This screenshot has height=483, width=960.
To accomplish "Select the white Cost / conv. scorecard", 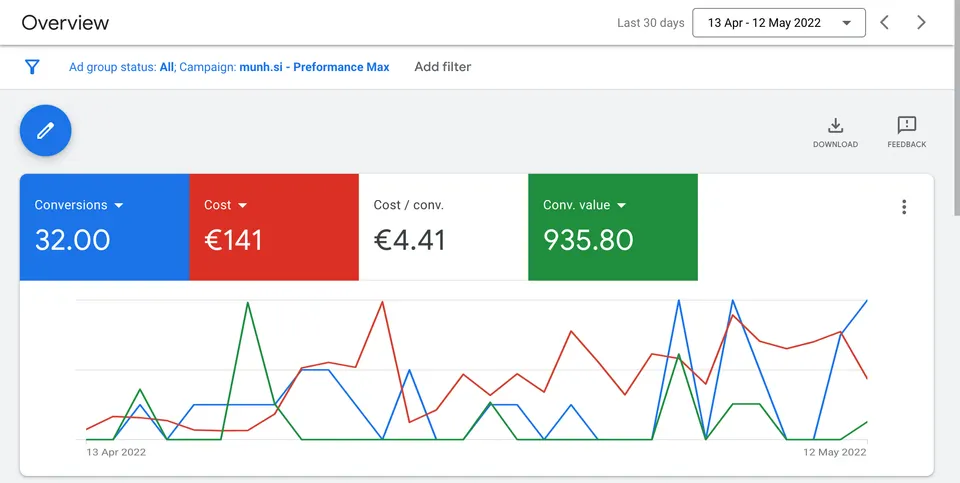I will [443, 227].
